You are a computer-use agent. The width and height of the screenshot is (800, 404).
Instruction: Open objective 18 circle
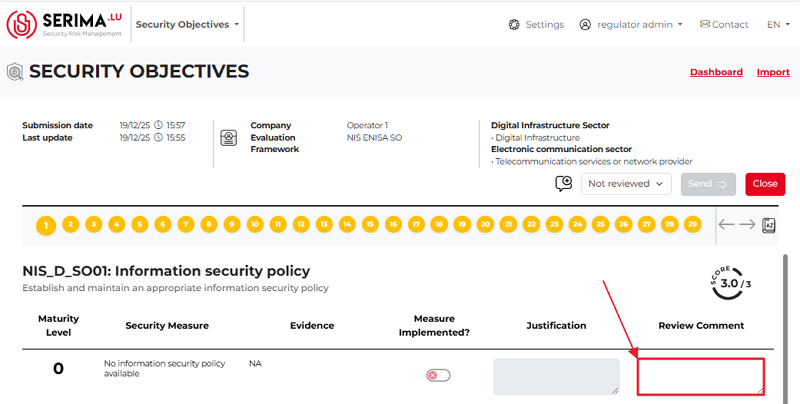click(439, 224)
